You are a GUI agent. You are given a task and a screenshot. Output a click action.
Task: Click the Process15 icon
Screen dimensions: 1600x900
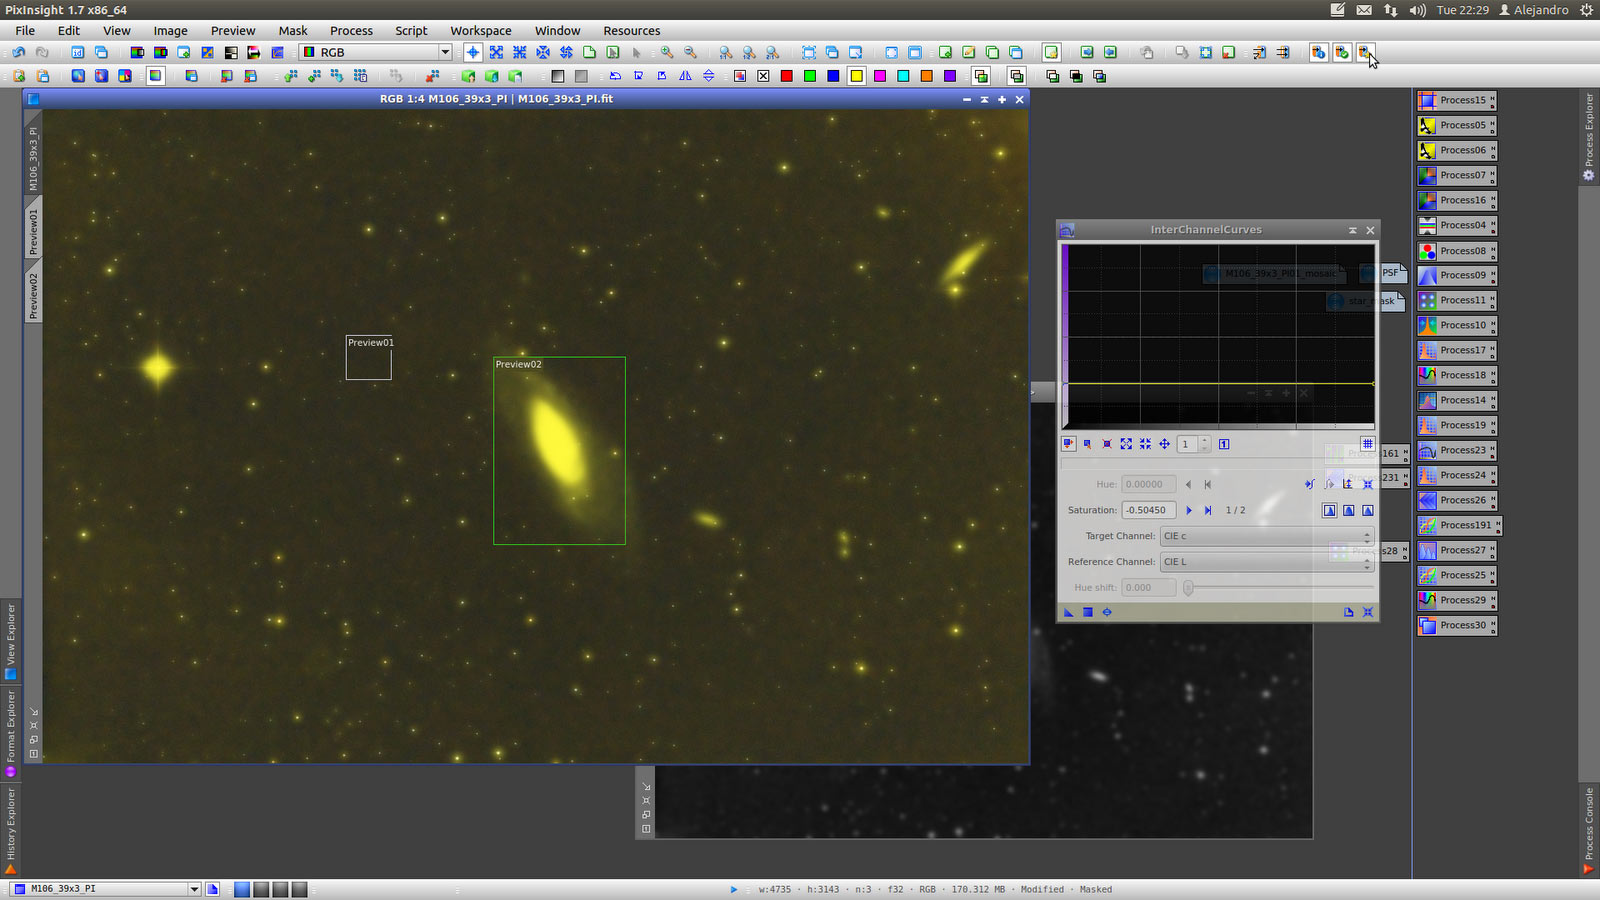pos(1457,100)
